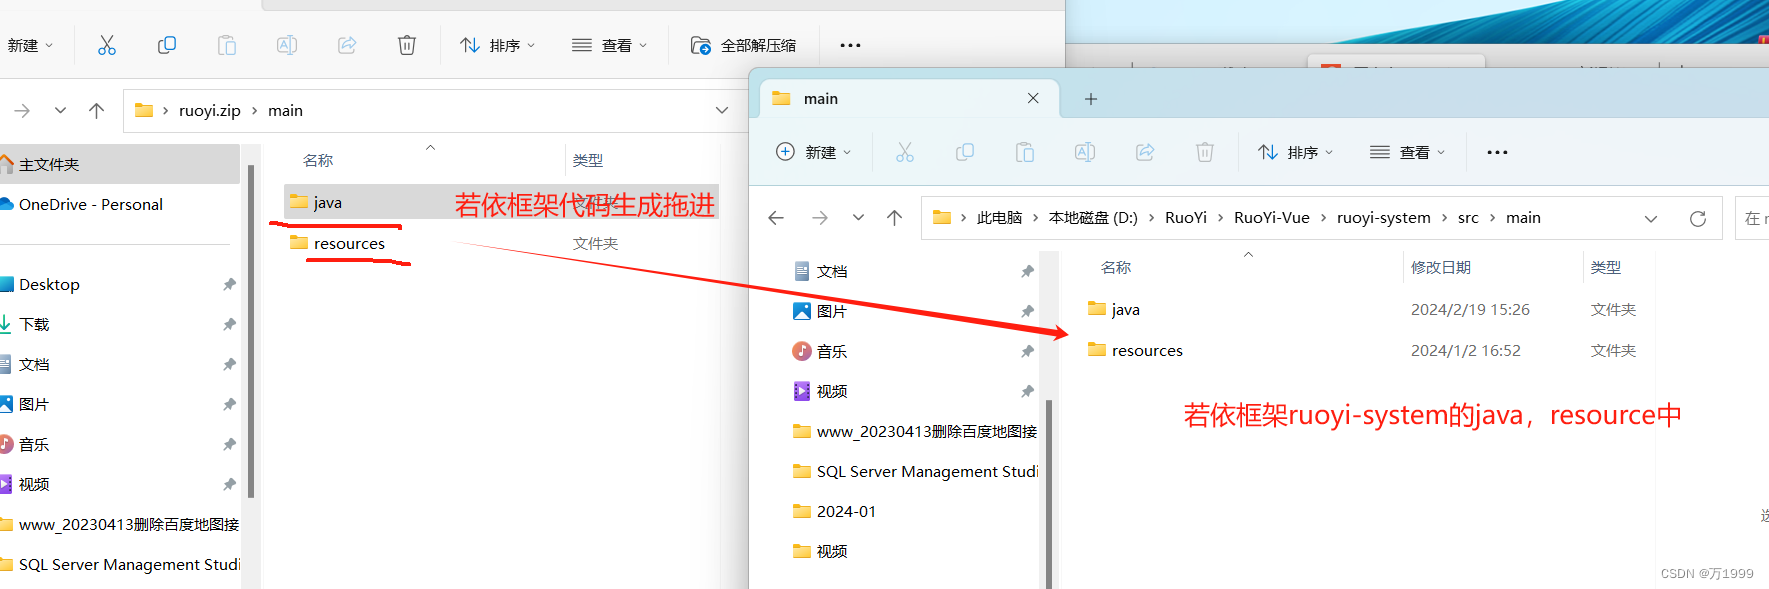Screen dimensions: 1769x589
Task: Click src breadcrumb
Action: [1468, 218]
